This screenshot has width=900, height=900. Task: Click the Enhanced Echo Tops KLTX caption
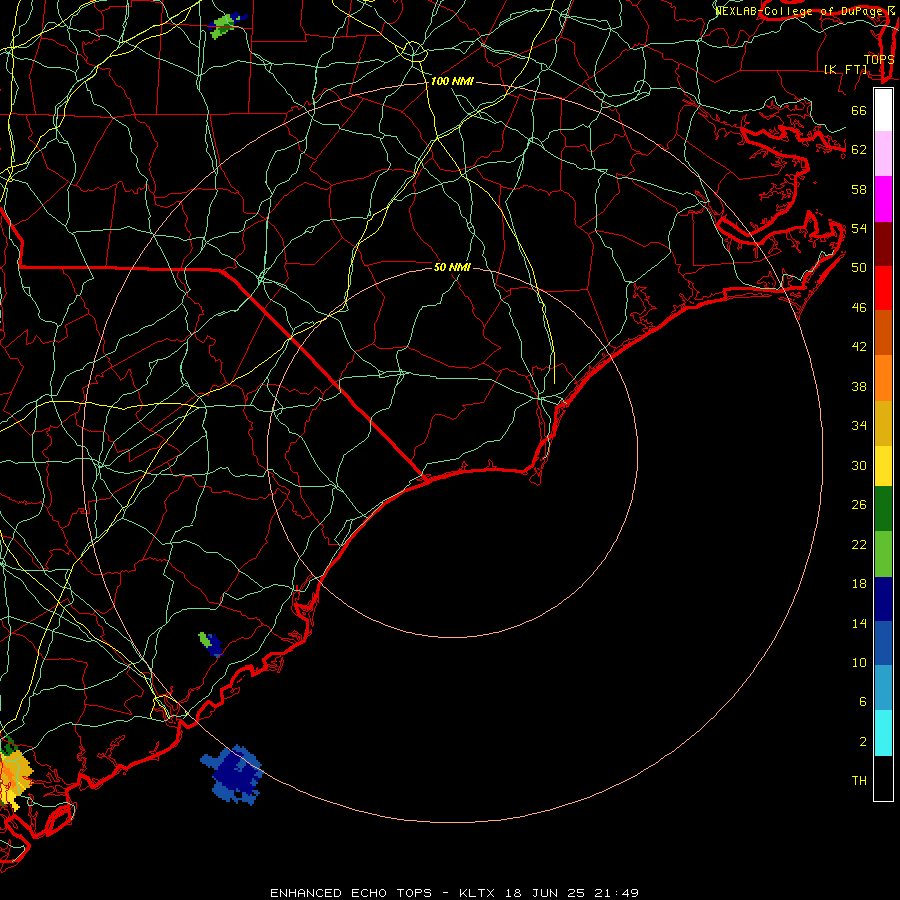tap(454, 893)
